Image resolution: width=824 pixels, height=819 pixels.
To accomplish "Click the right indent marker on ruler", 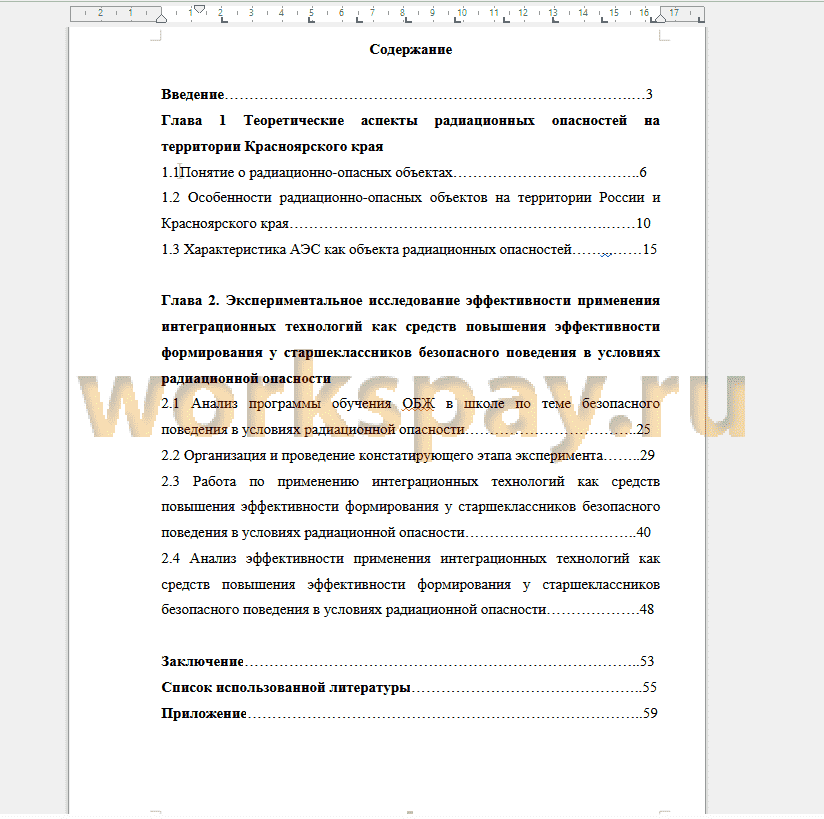I will 660,18.
